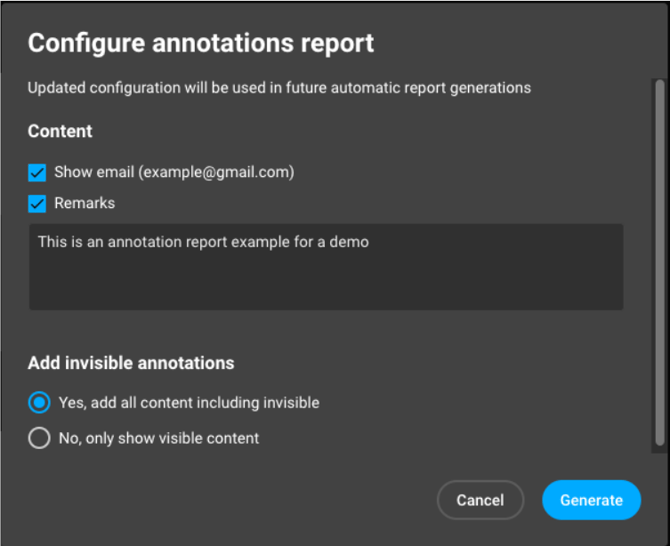This screenshot has width=670, height=546.
Task: Uncheck the Show email checkbox
Action: point(38,172)
